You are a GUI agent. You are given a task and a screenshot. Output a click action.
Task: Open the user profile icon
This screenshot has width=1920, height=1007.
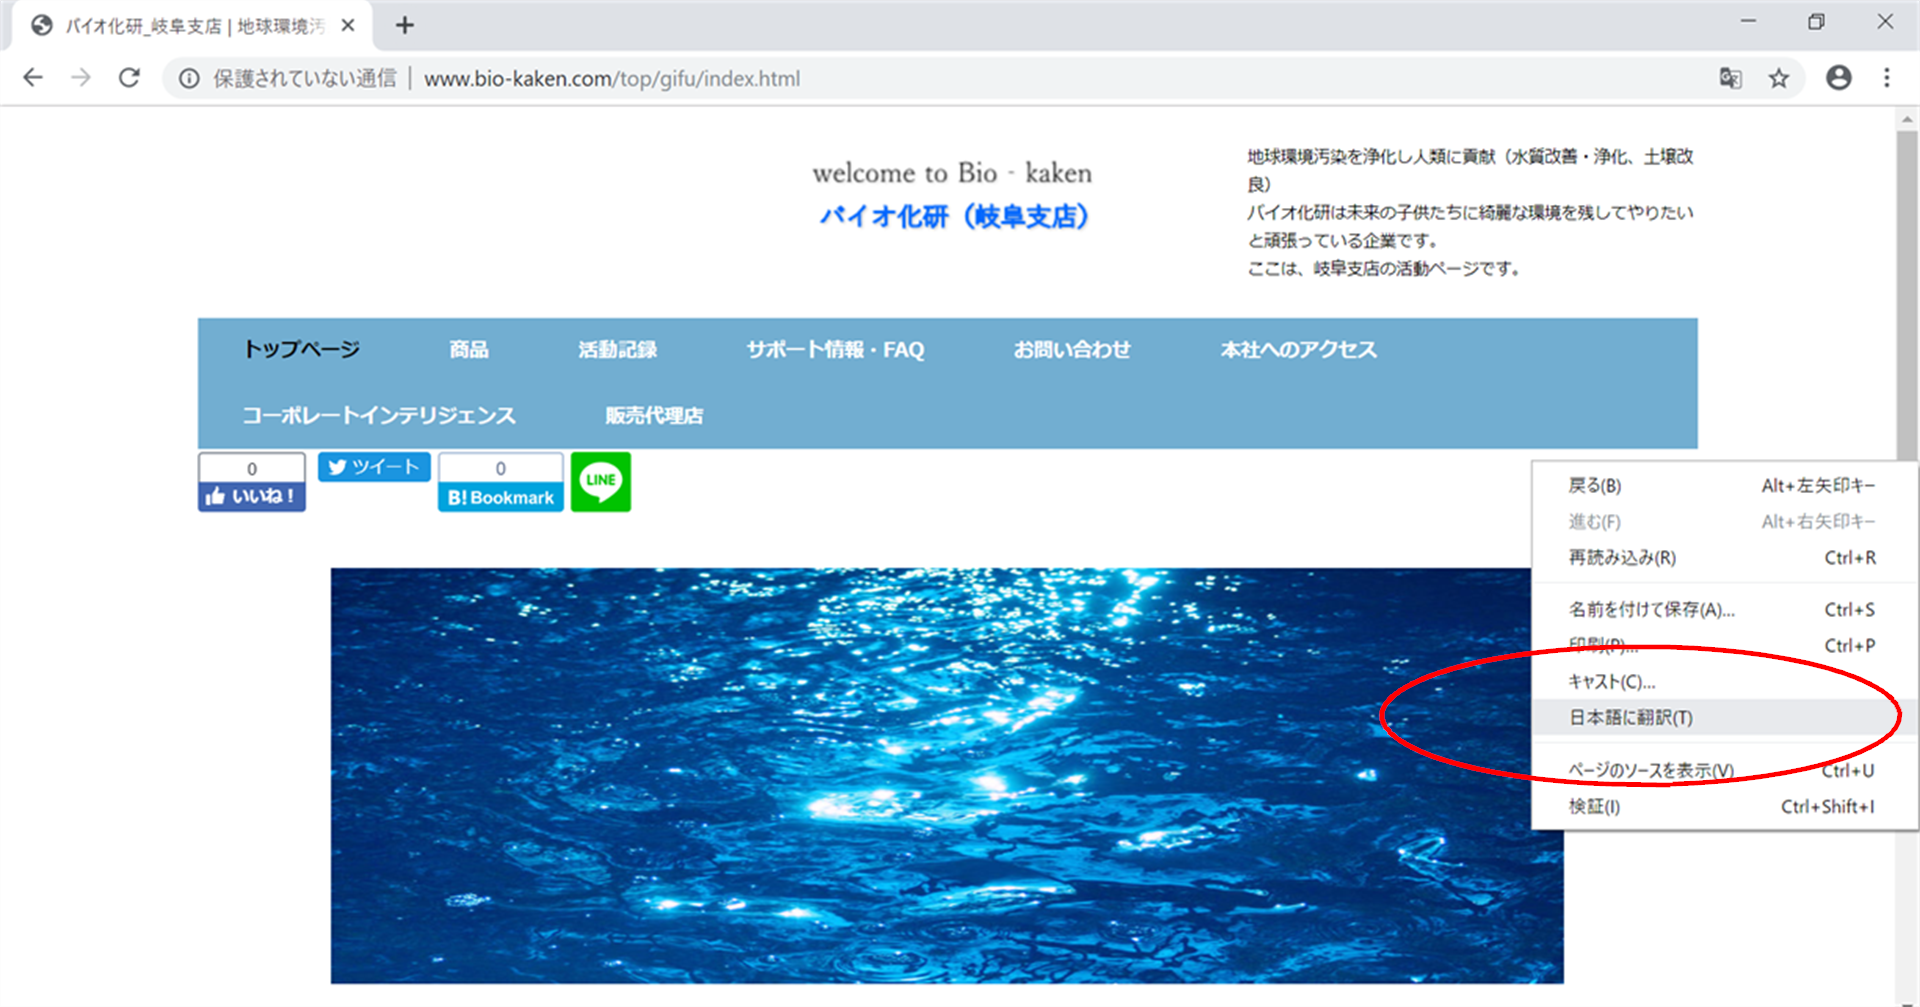(x=1838, y=78)
